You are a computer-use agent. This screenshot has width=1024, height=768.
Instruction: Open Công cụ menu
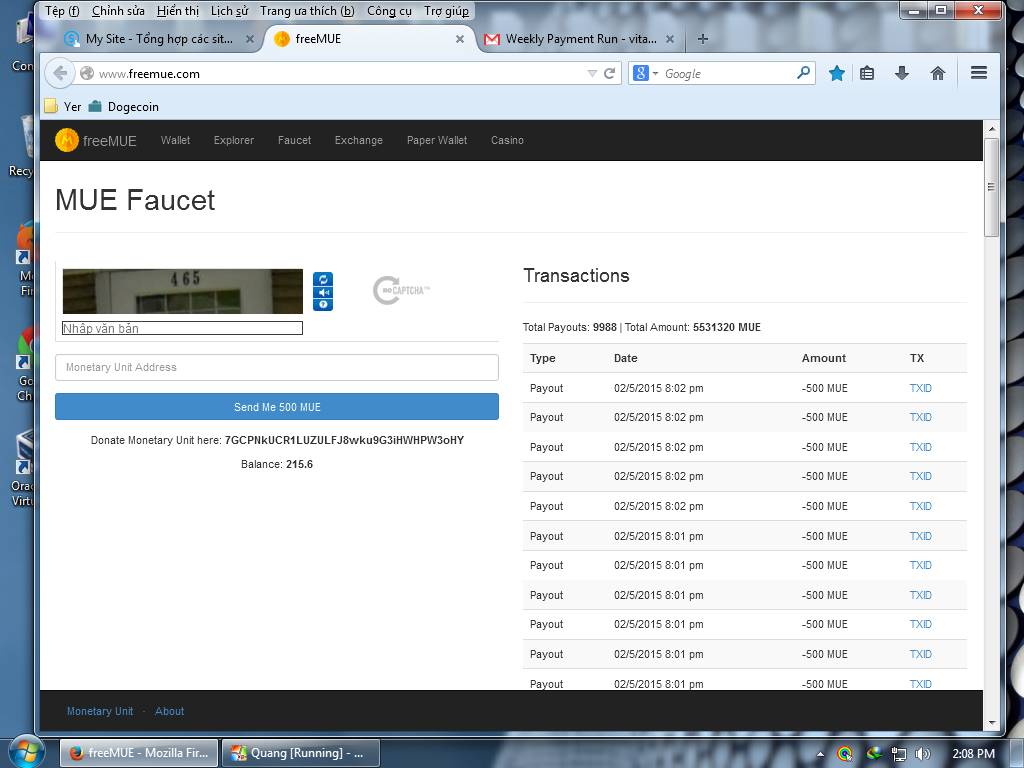coord(389,10)
